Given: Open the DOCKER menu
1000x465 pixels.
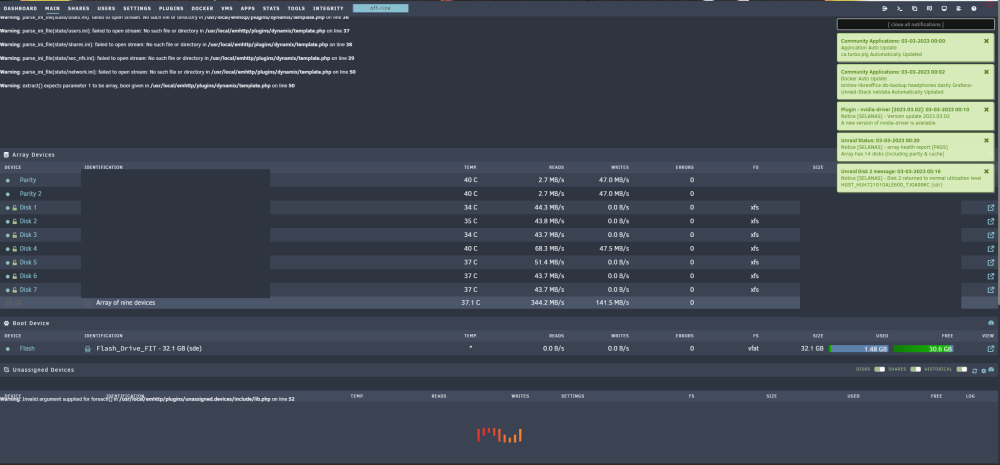Looking at the screenshot, I should 202,8.
